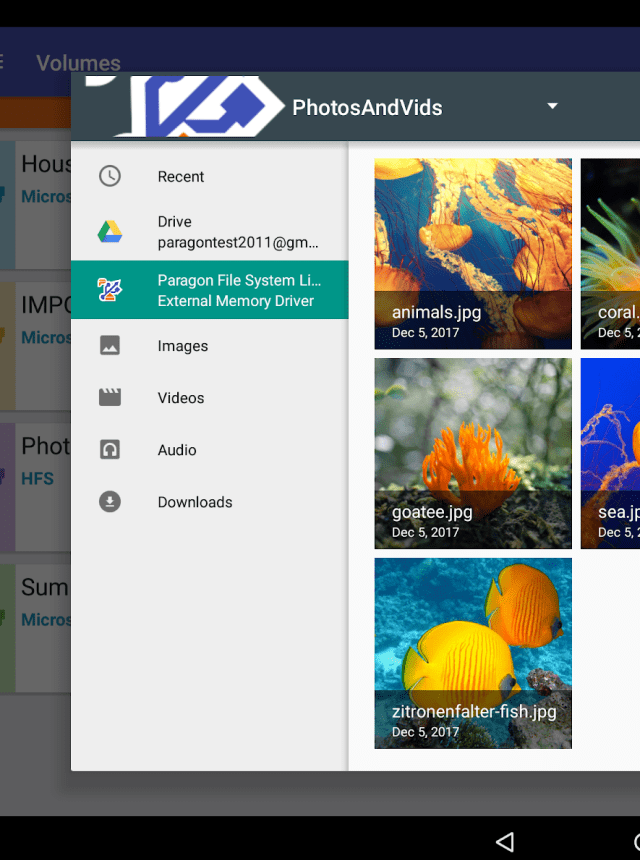Click the Images picture icon
Viewport: 640px width, 860px height.
click(x=110, y=346)
